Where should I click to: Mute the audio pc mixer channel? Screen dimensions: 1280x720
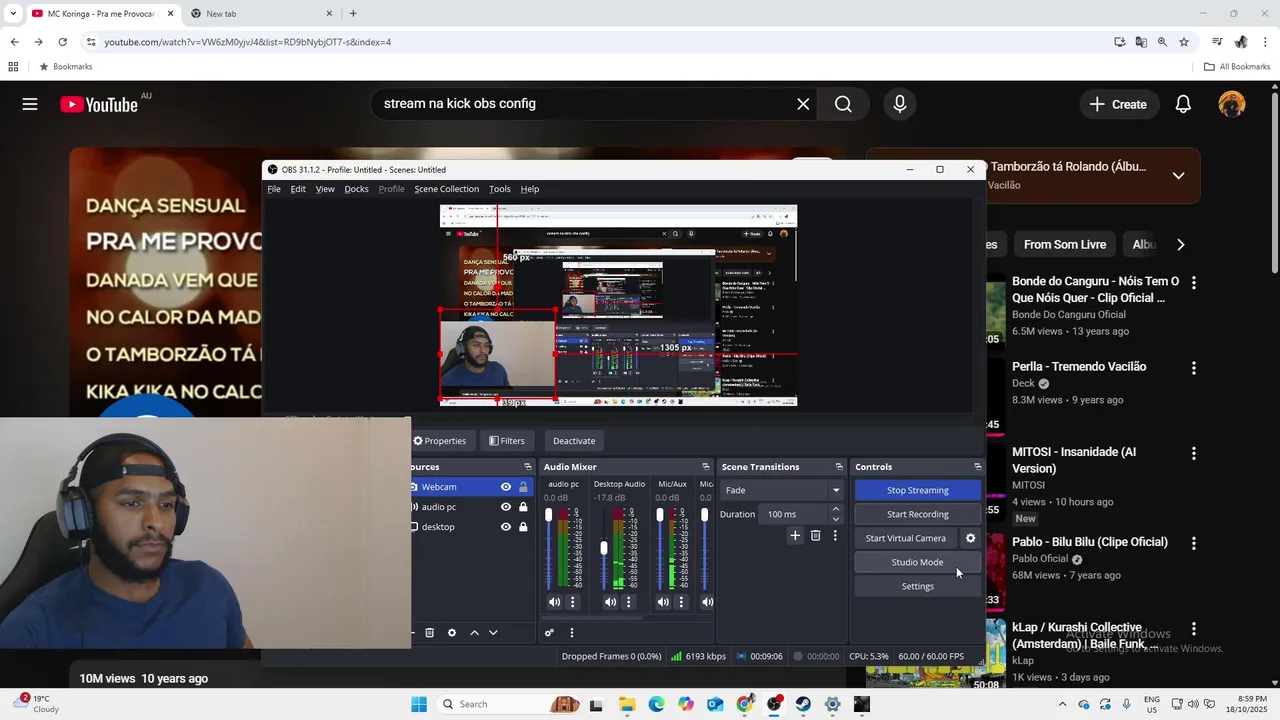554,602
